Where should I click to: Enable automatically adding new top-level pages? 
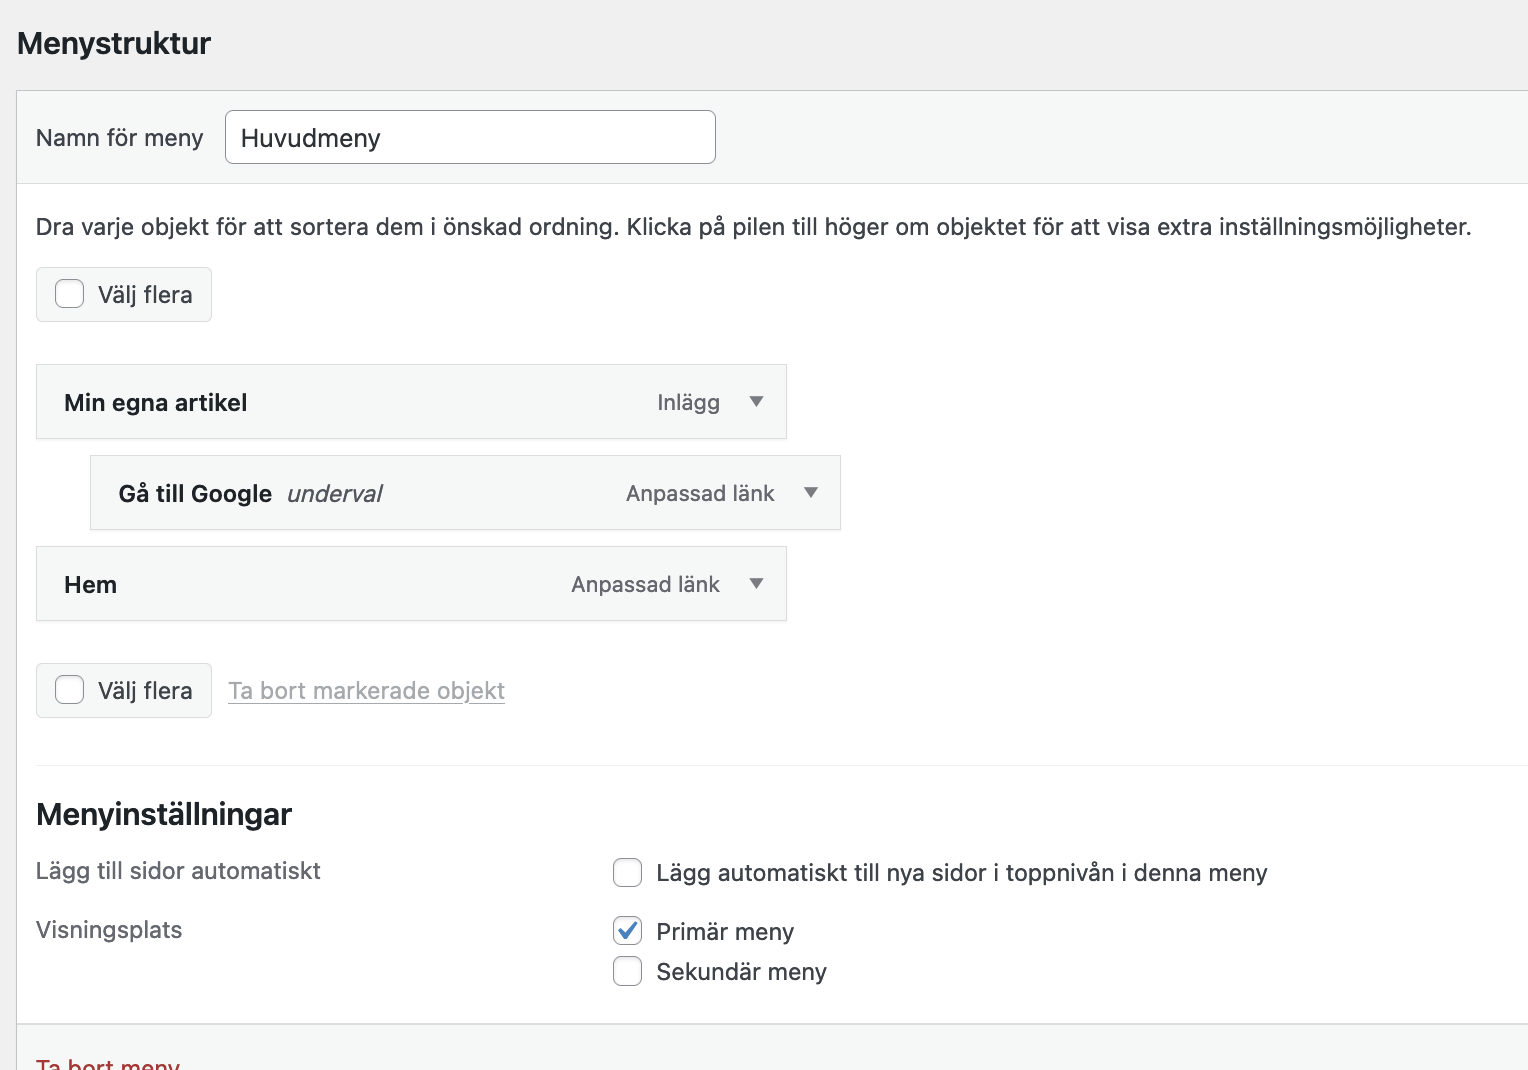pyautogui.click(x=627, y=872)
